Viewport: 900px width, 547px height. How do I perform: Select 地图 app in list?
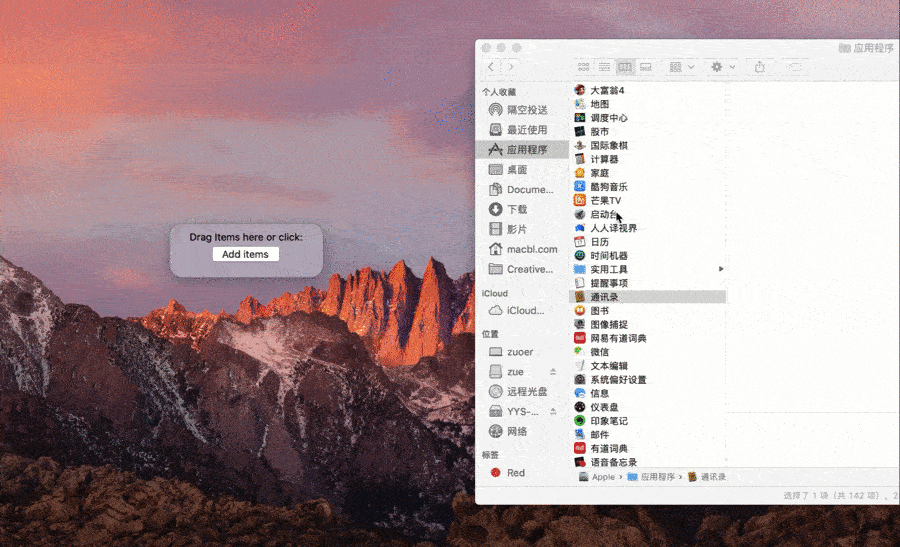(649, 104)
